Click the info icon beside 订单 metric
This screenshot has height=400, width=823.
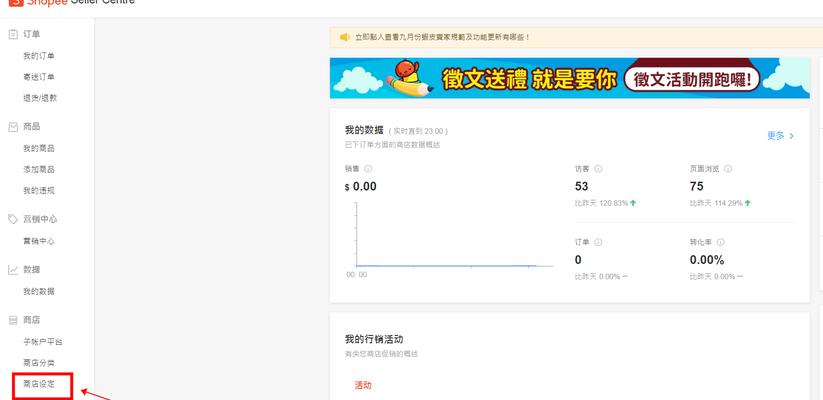(x=598, y=243)
